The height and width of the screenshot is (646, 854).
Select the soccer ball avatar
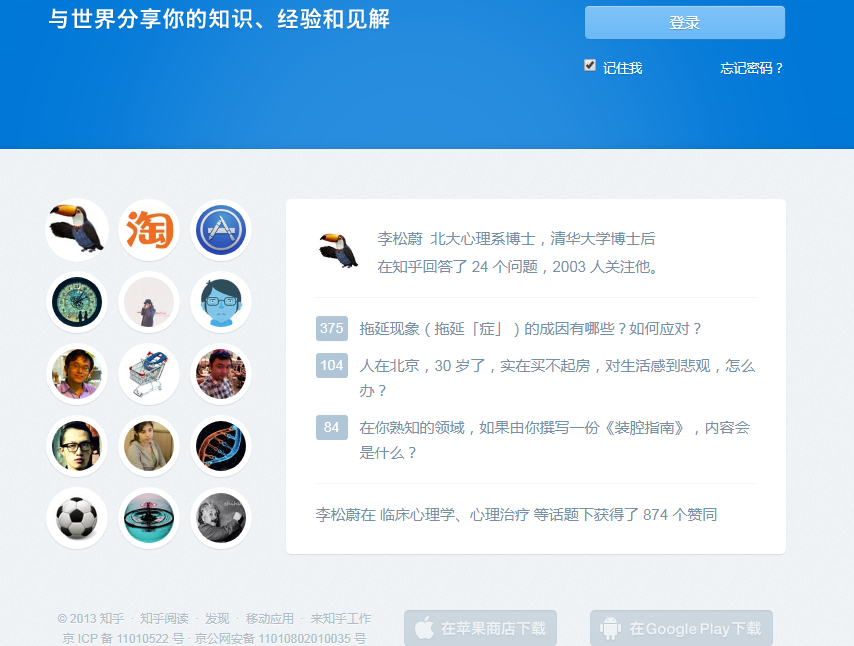pos(77,517)
